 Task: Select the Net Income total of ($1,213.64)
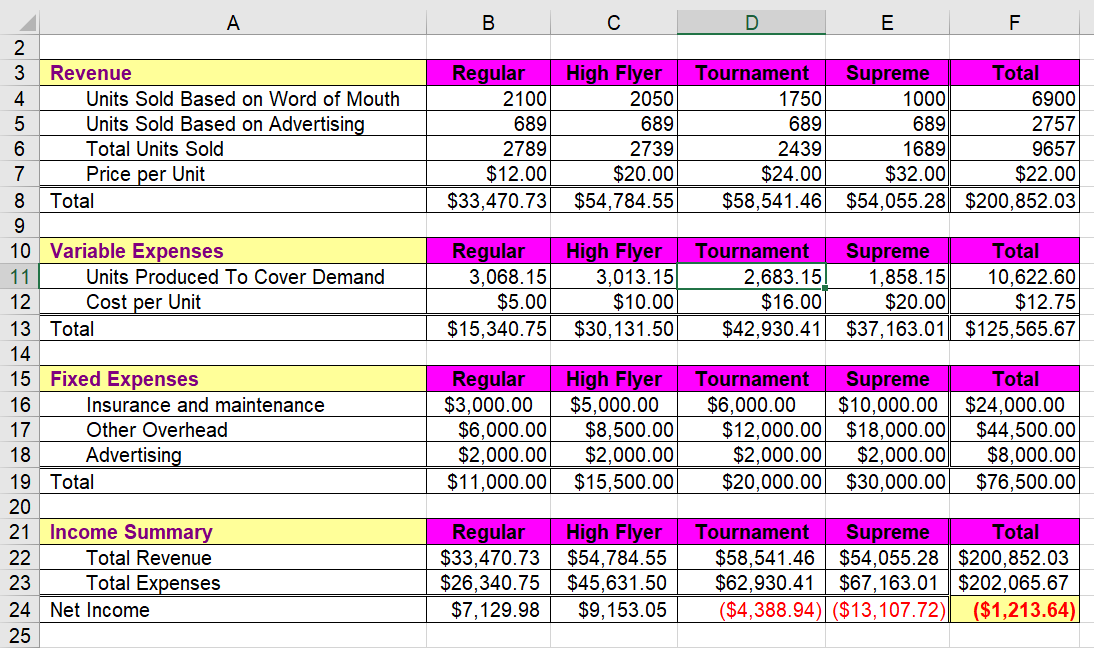1014,609
